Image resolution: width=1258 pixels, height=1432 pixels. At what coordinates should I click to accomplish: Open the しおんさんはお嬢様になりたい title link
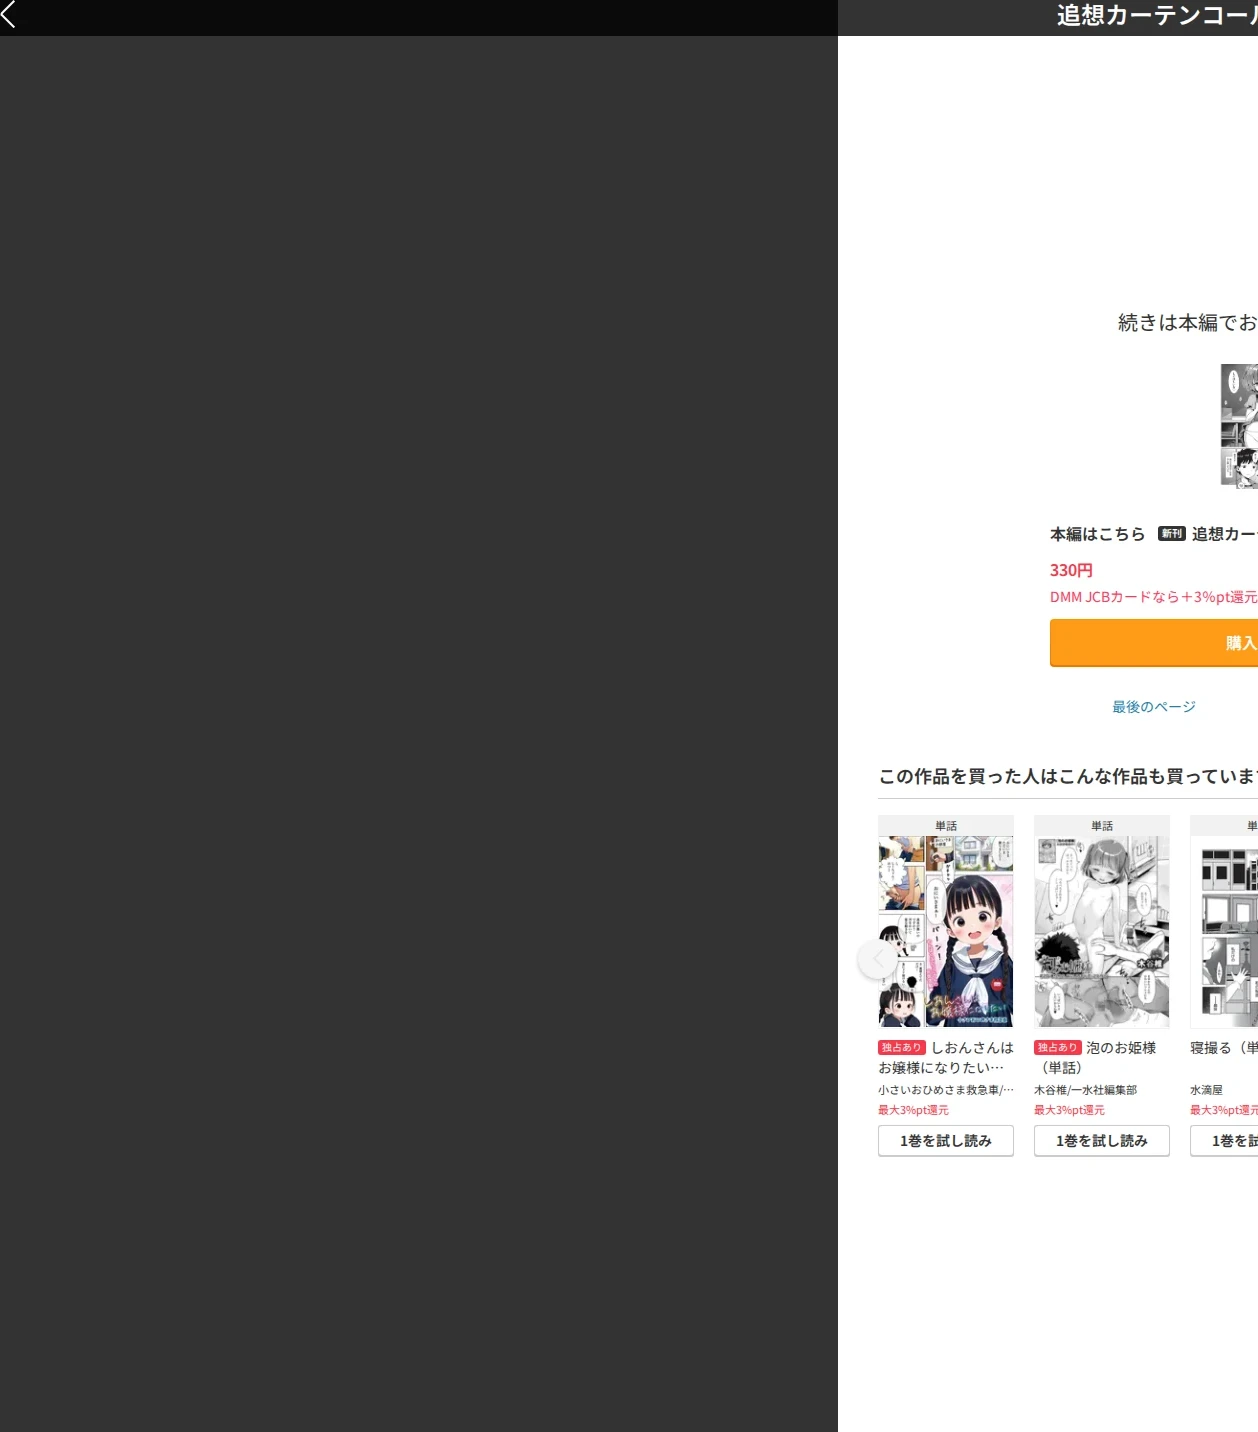pyautogui.click(x=946, y=1058)
